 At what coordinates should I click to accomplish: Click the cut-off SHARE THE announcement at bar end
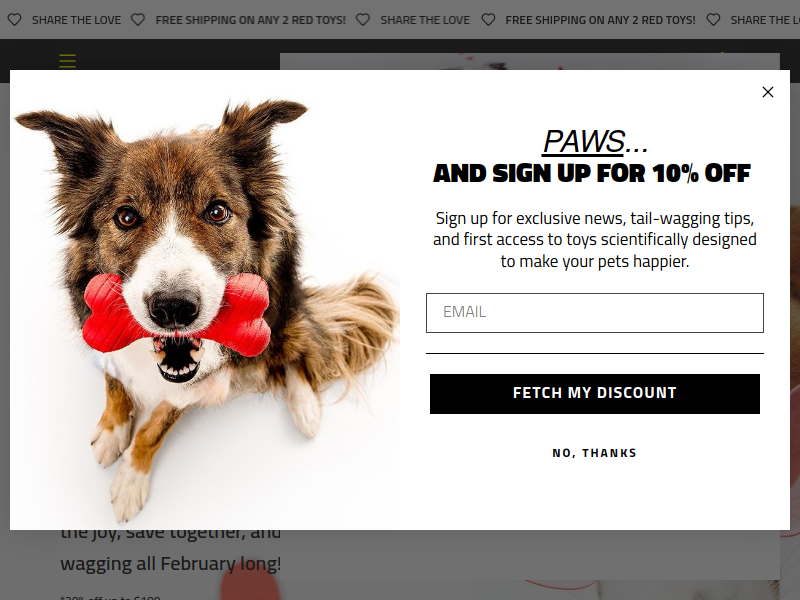click(x=765, y=20)
